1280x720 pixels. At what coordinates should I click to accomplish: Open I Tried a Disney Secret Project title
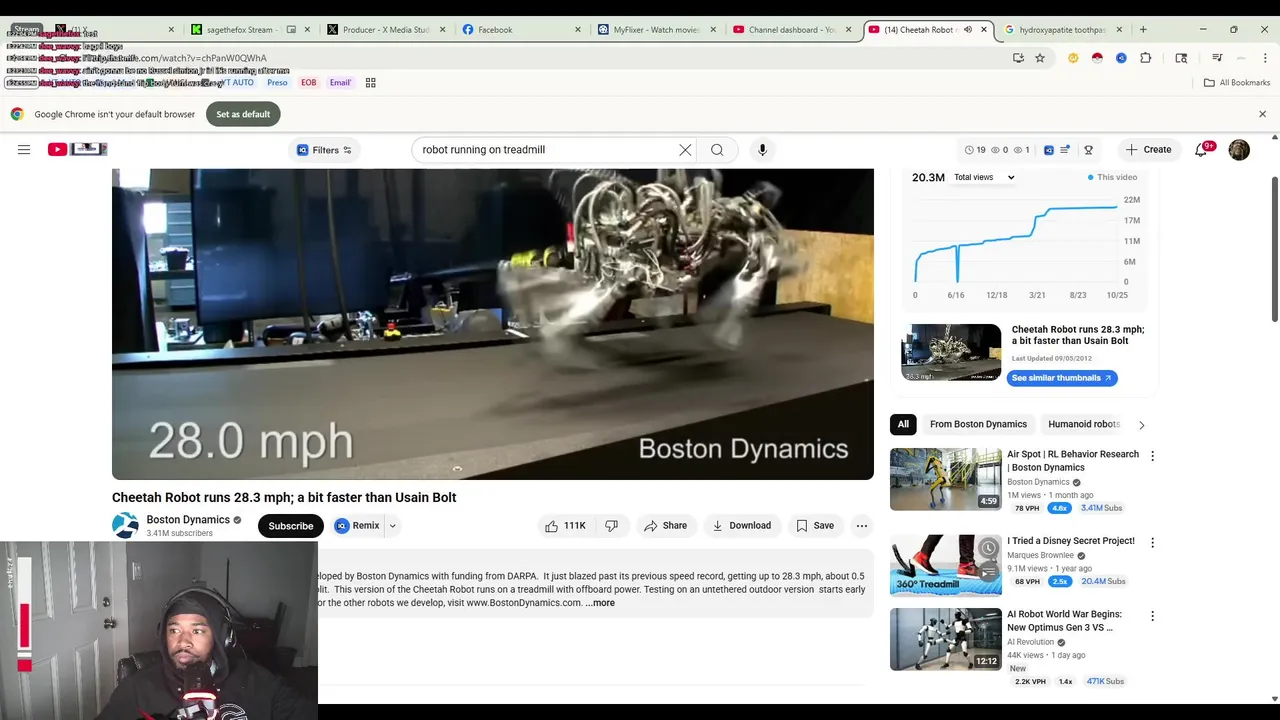(x=1071, y=541)
